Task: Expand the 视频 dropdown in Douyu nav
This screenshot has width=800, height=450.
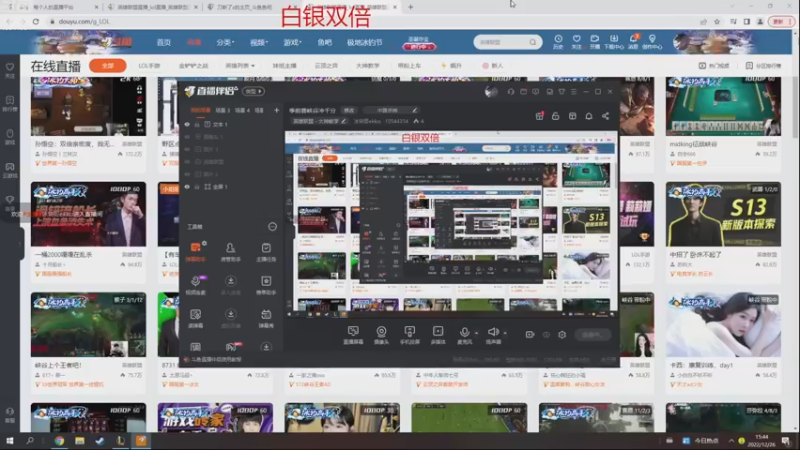Action: coord(259,42)
